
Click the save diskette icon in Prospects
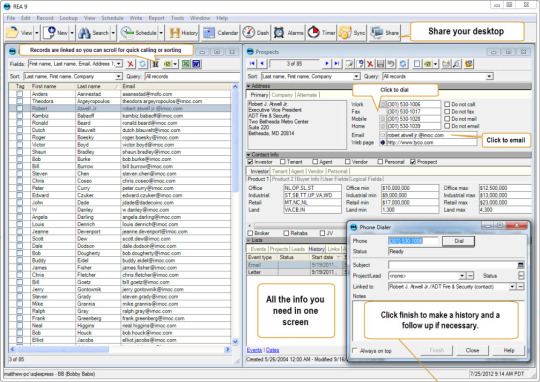click(380, 63)
